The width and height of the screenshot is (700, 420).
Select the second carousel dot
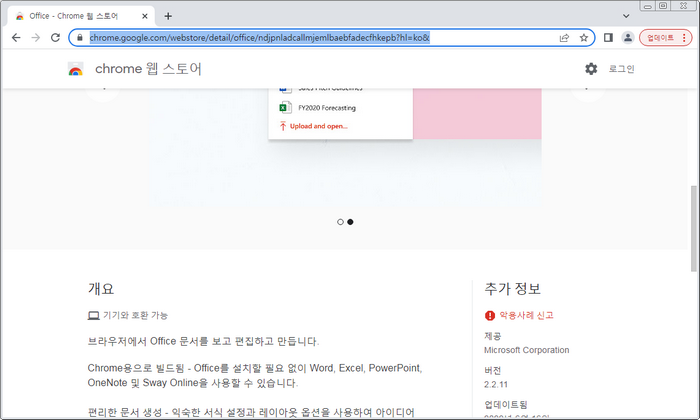pyautogui.click(x=350, y=222)
